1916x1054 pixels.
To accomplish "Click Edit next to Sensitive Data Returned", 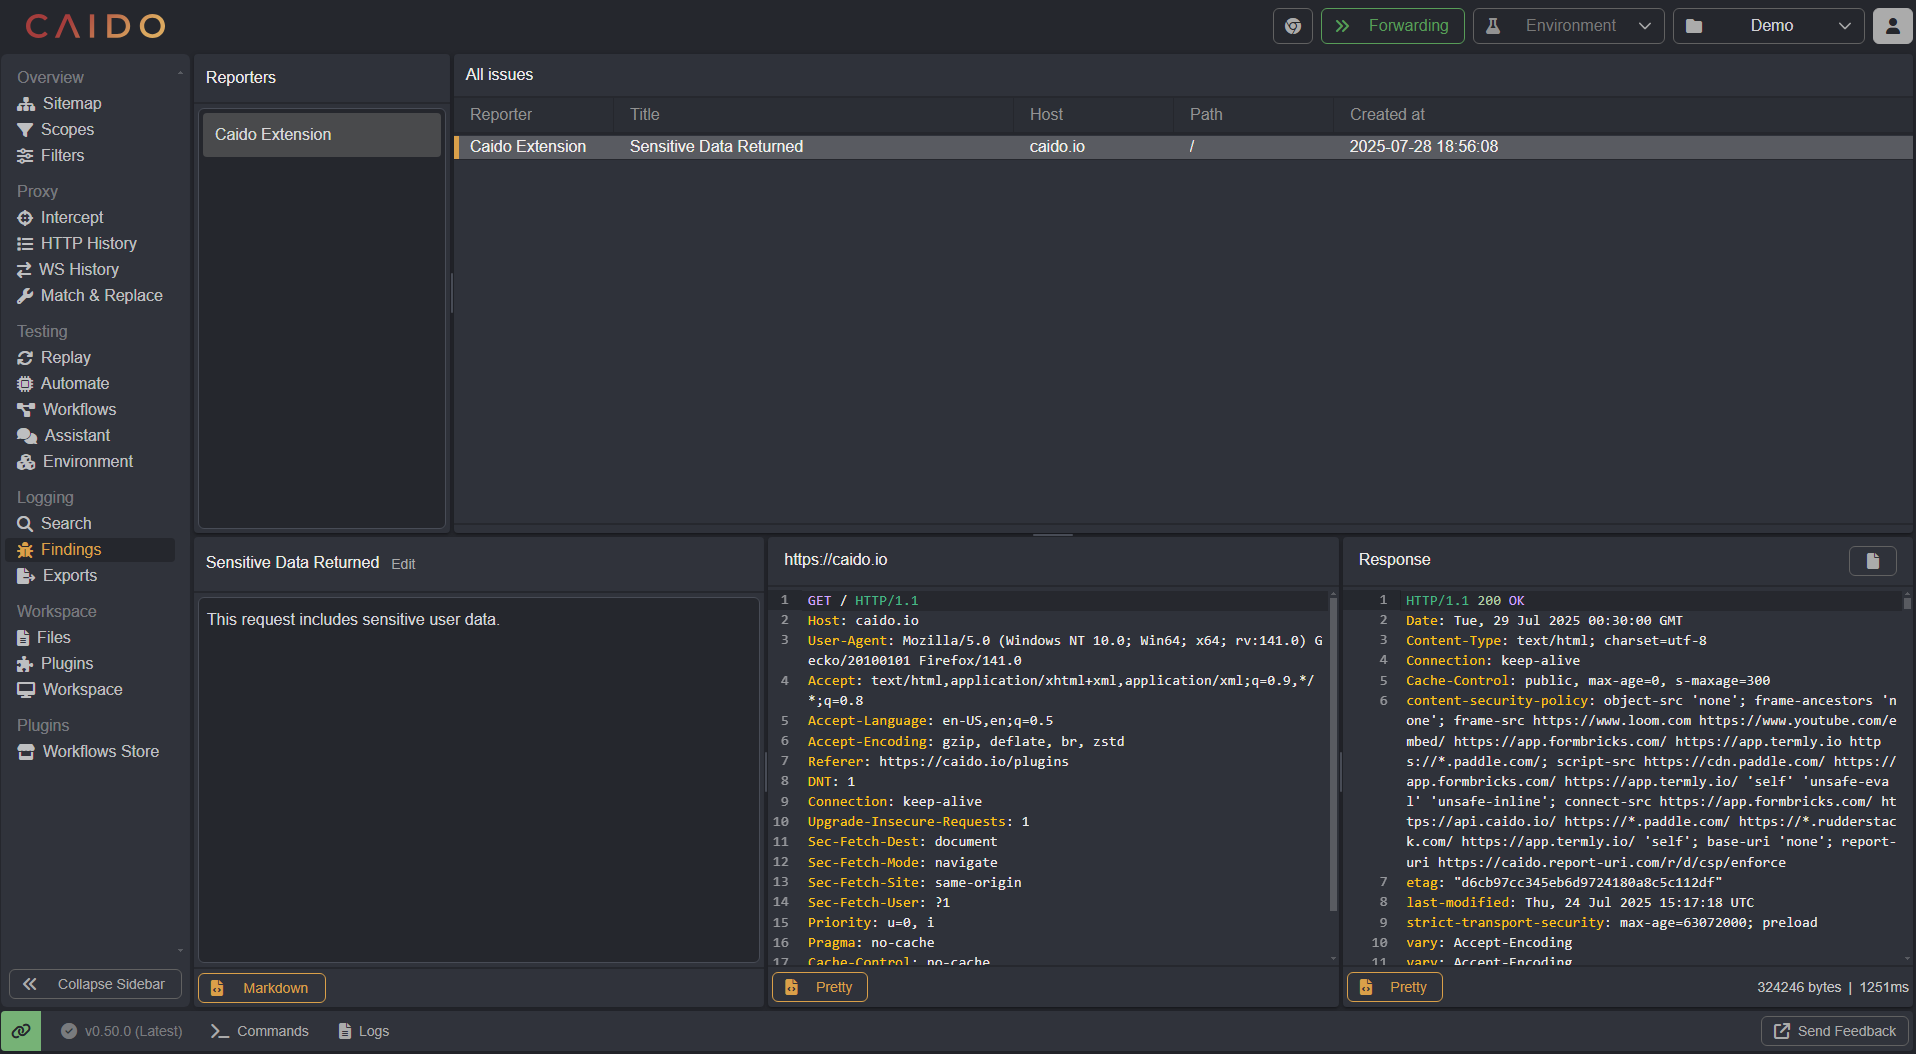I will tap(403, 564).
